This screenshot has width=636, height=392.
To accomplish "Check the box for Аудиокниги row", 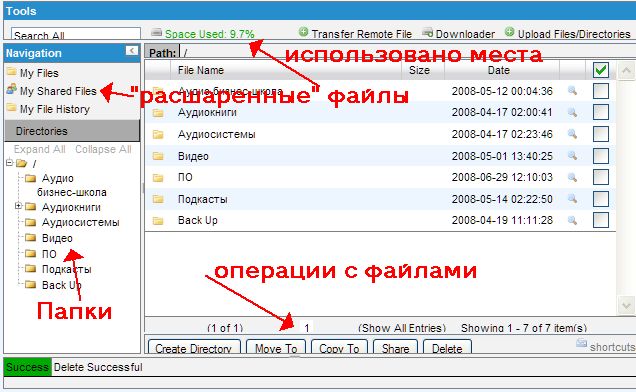I will 601,112.
